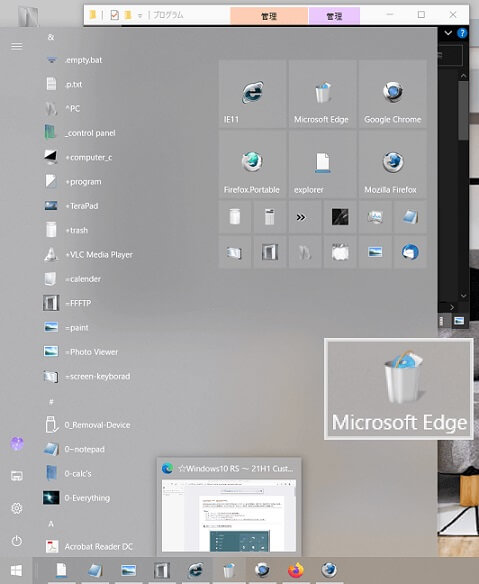Open the user account icon

(x=16, y=443)
